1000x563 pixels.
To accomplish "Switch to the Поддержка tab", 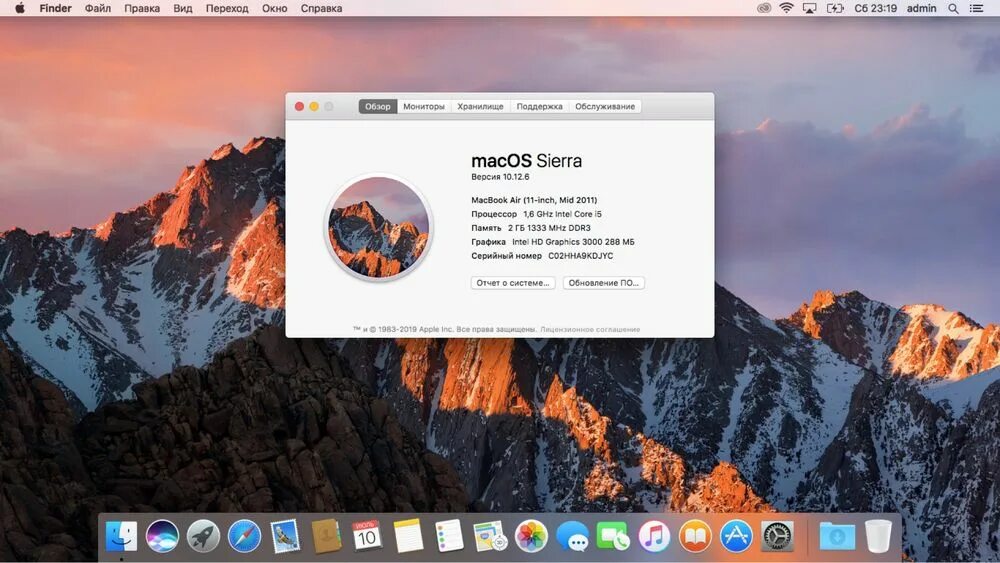I will tap(540, 106).
